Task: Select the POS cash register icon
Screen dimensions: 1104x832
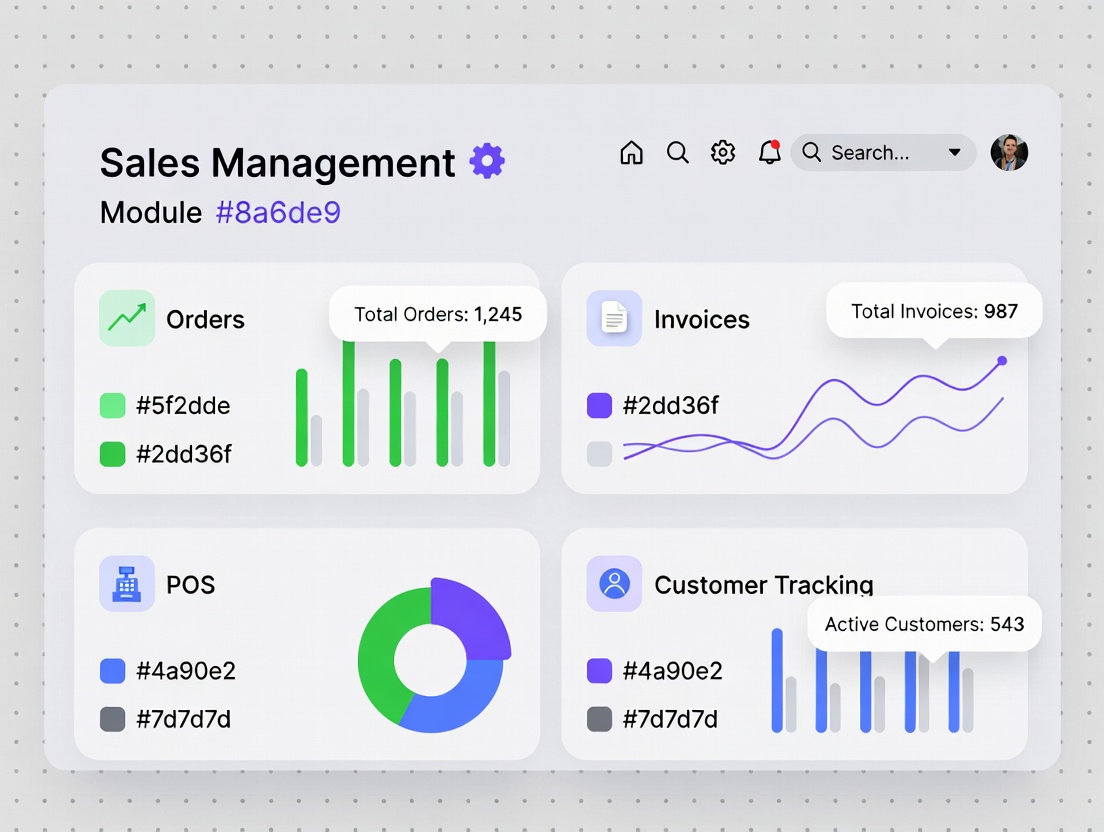Action: (127, 583)
